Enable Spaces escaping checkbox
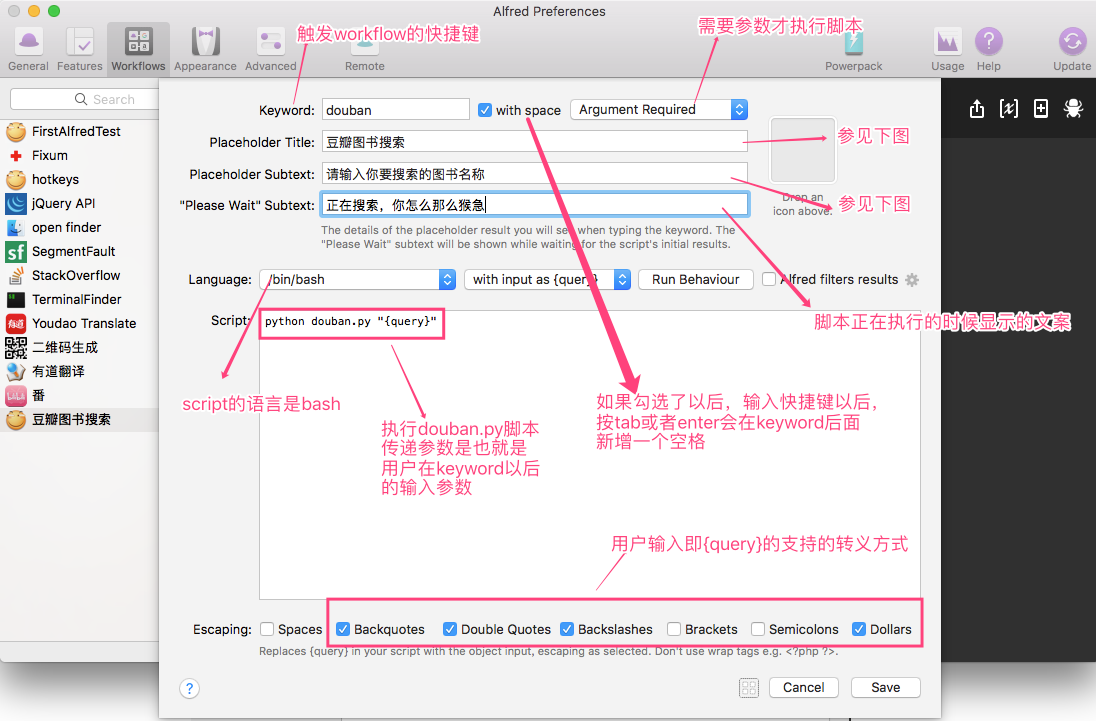Screen dimensions: 1096x721 [x=267, y=629]
